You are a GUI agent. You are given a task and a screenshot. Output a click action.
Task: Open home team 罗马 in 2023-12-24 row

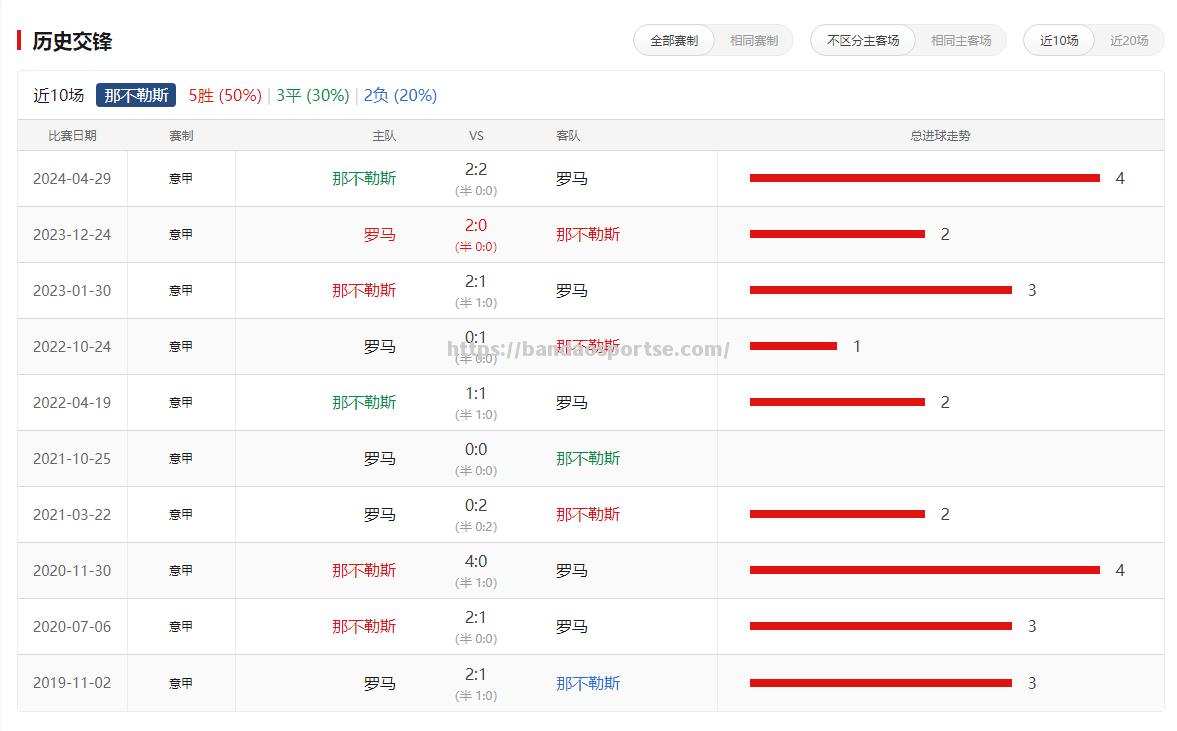[380, 235]
